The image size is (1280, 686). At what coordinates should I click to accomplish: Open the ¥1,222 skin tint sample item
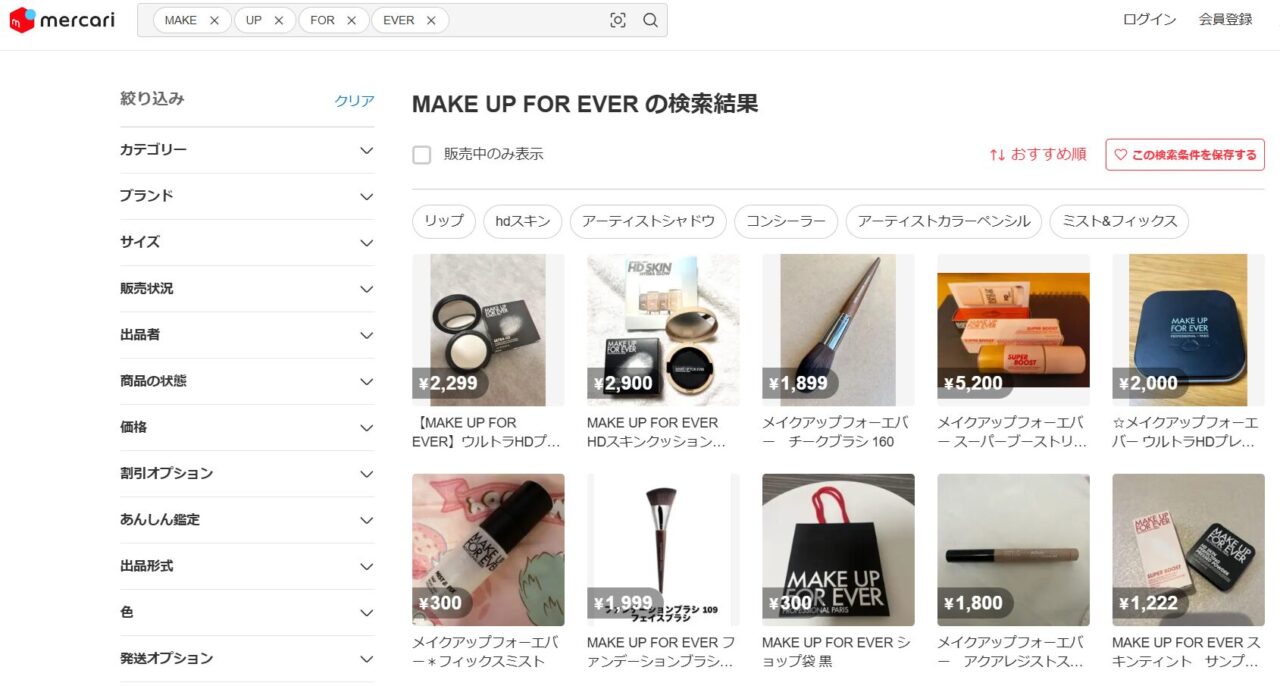pyautogui.click(x=1188, y=550)
